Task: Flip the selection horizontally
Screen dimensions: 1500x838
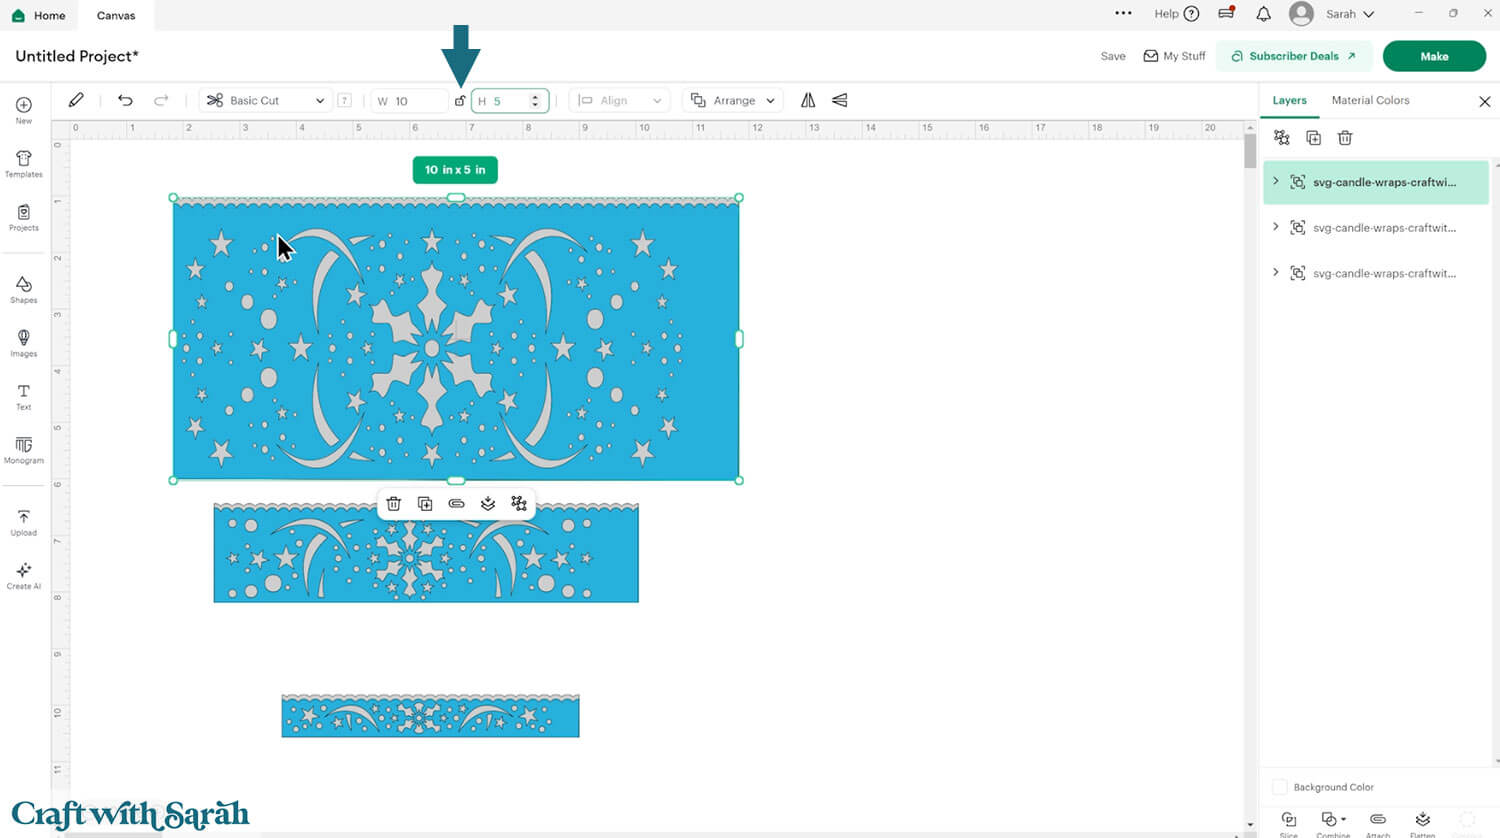Action: point(808,100)
